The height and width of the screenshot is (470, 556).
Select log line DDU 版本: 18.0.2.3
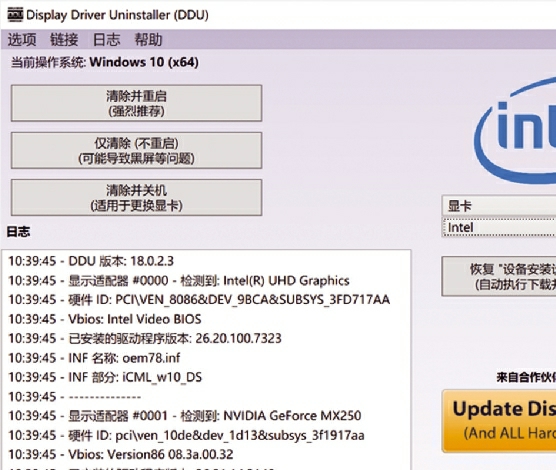(x=91, y=261)
